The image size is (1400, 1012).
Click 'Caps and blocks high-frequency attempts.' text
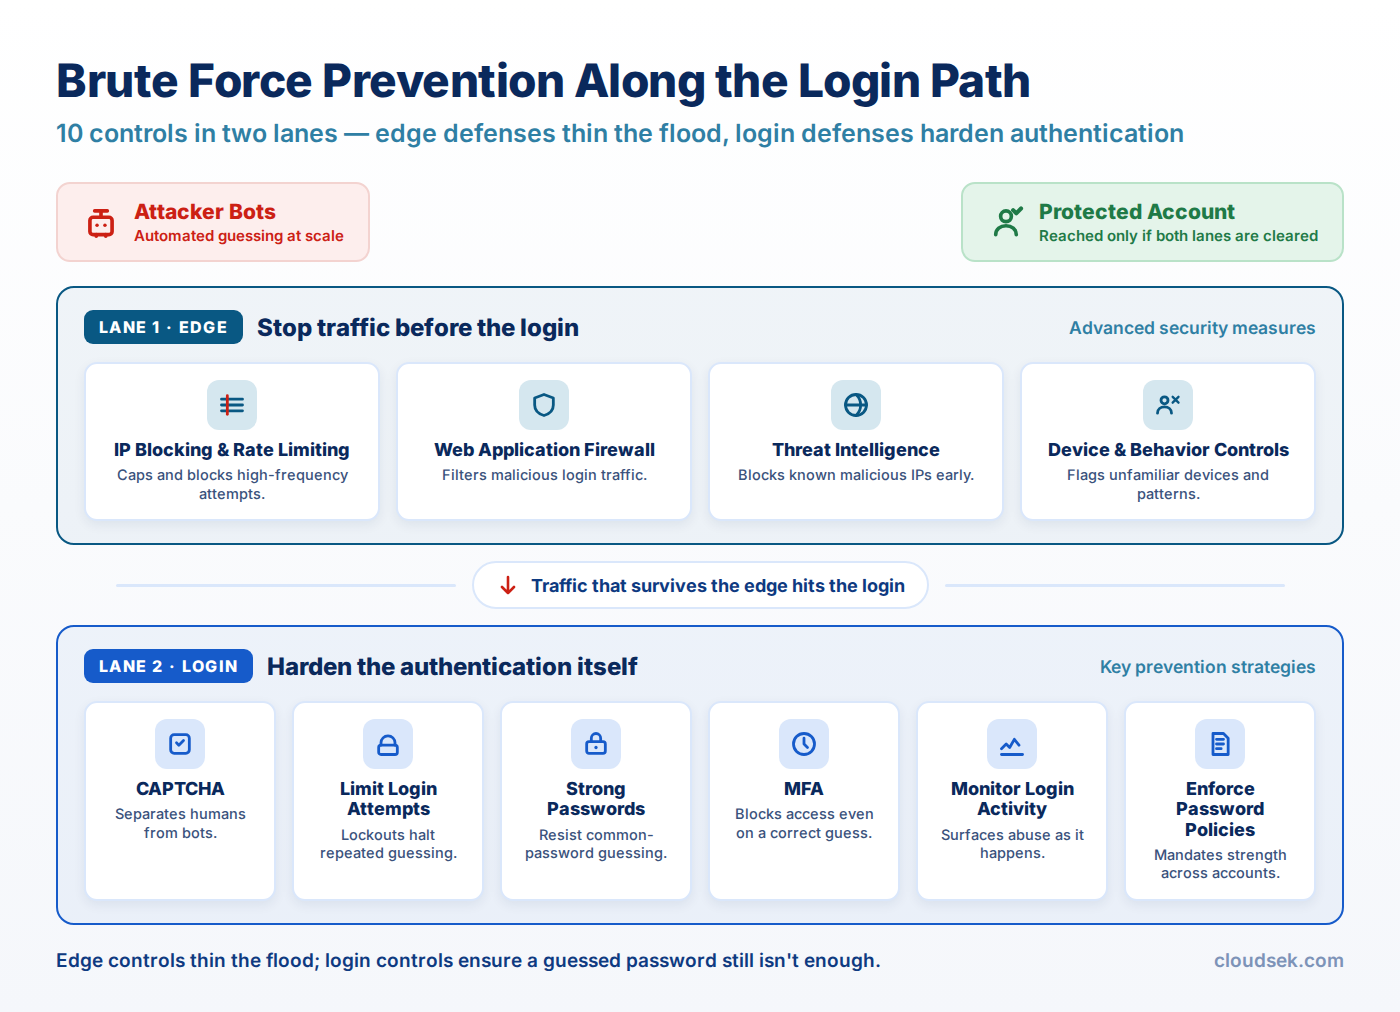(x=232, y=485)
